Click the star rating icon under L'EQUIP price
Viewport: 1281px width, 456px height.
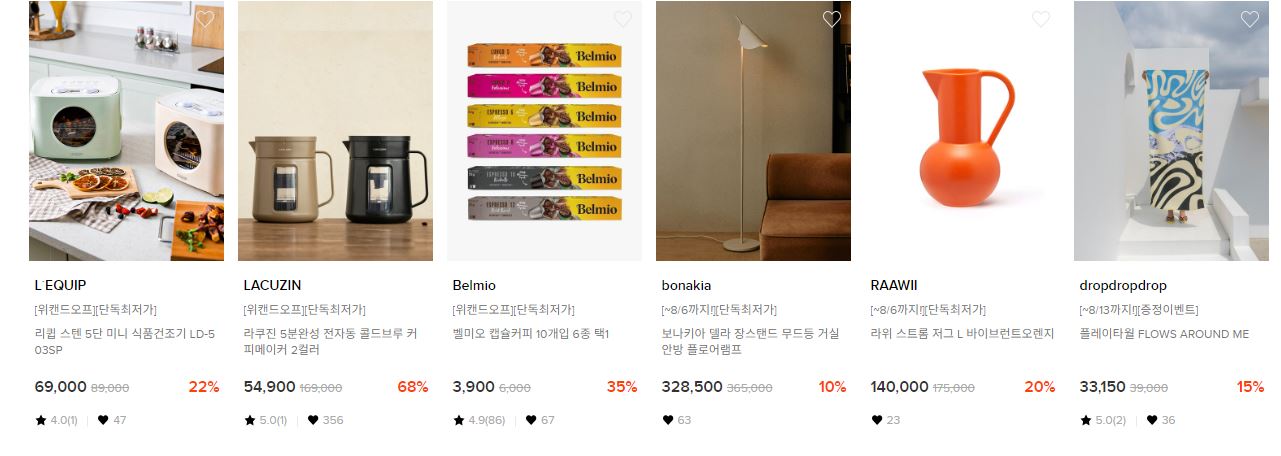pos(40,420)
